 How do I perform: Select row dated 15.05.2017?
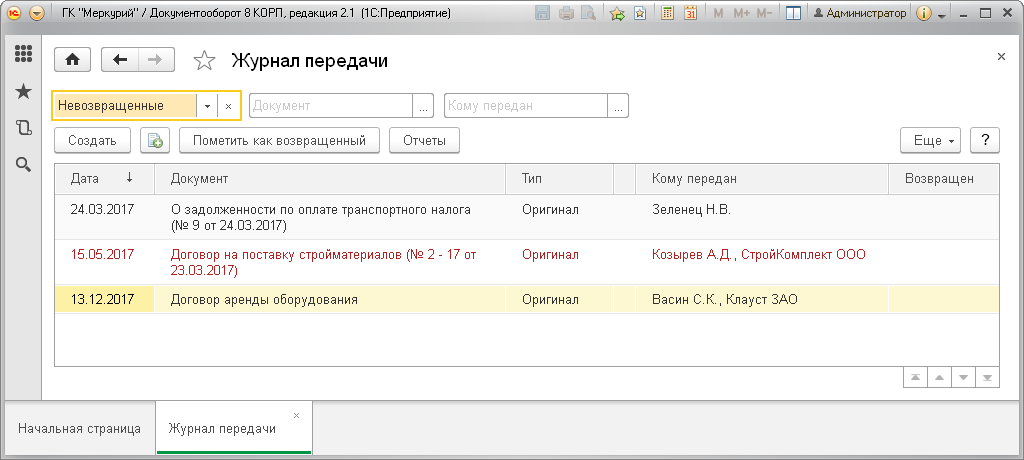tap(526, 262)
